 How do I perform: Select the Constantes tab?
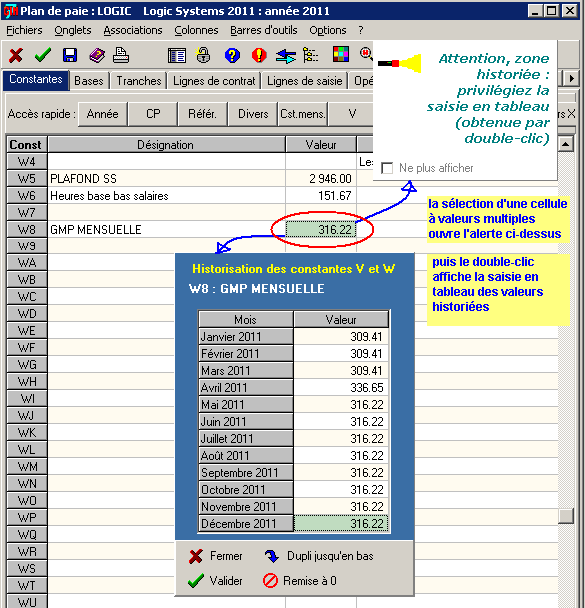pyautogui.click(x=36, y=79)
